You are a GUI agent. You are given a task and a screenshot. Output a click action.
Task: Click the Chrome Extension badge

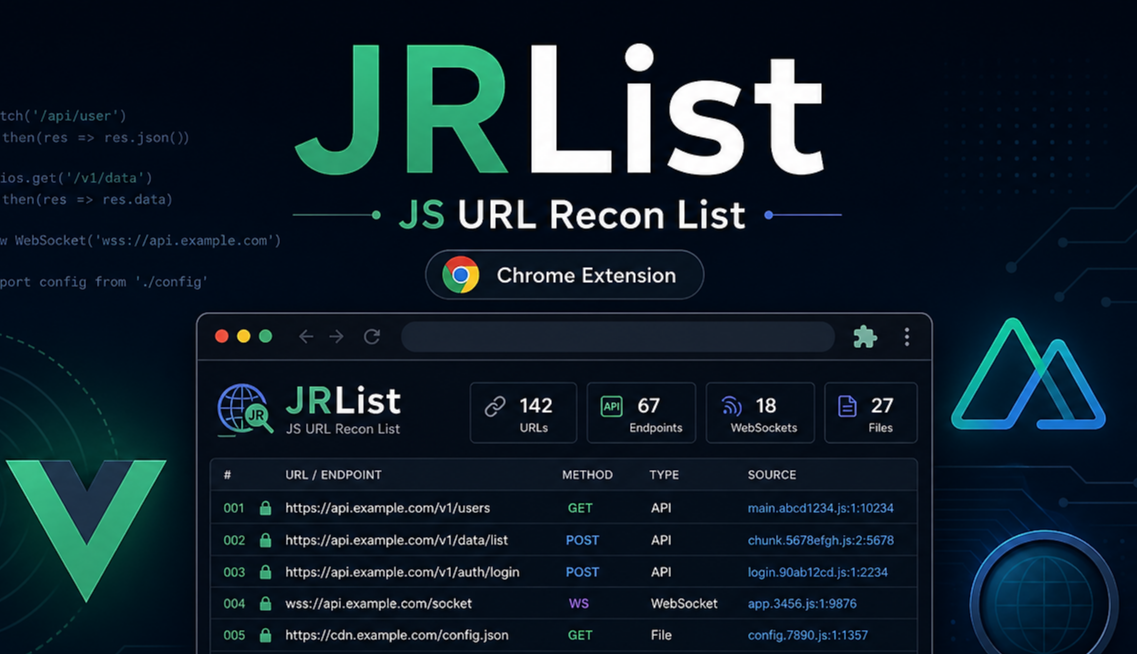[x=564, y=275]
